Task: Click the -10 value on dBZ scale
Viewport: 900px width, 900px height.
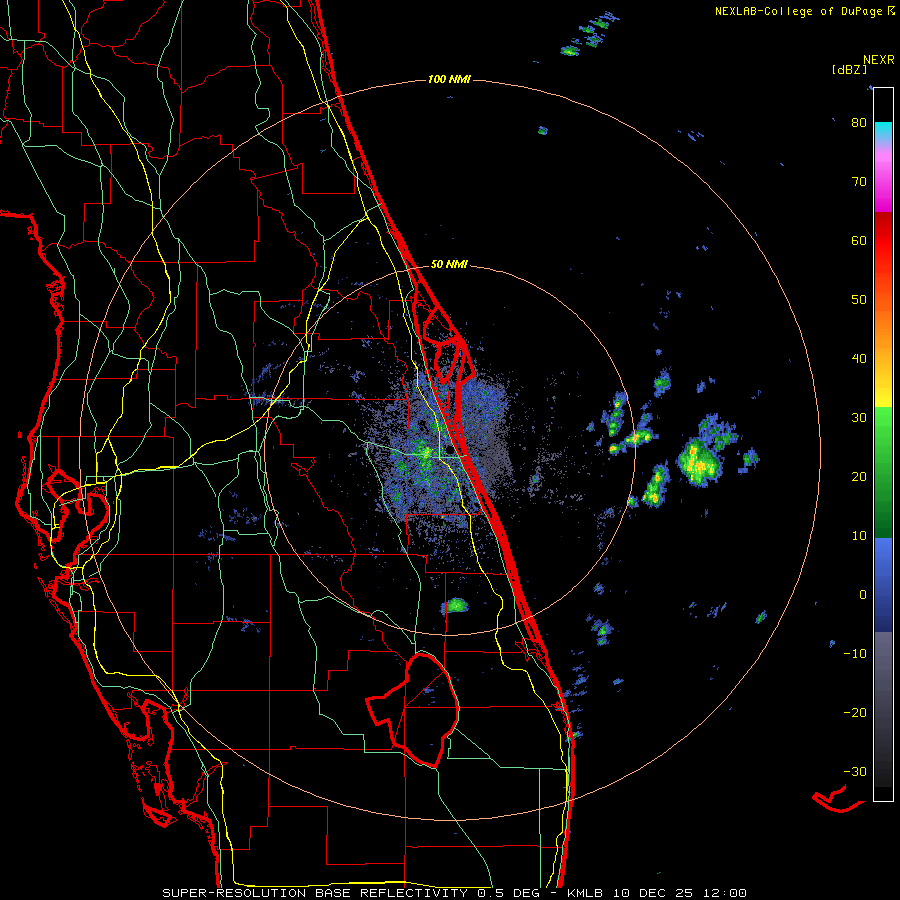Action: click(855, 654)
